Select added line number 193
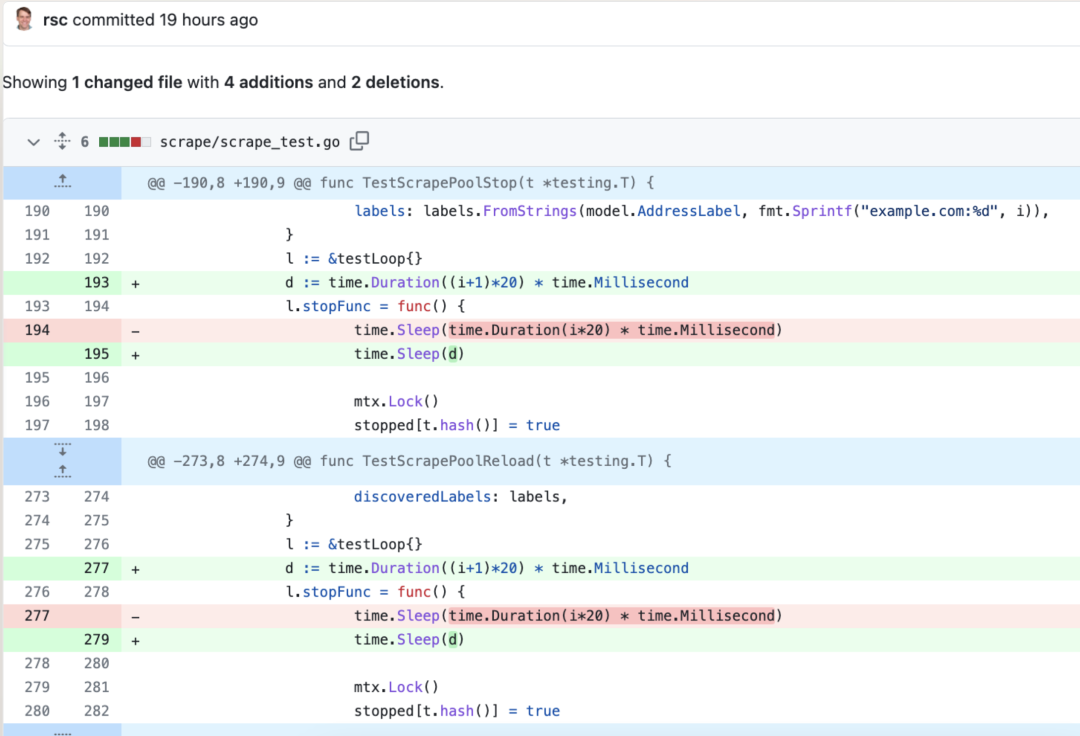The image size is (1080, 736). (x=96, y=282)
